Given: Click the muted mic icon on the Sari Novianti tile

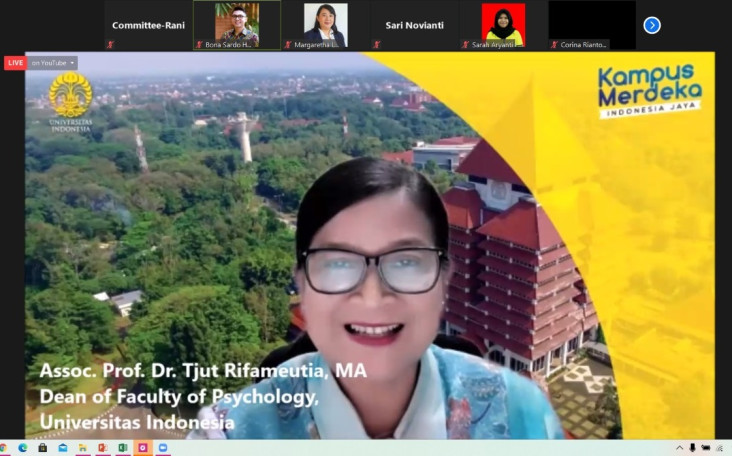Looking at the screenshot, I should (377, 45).
